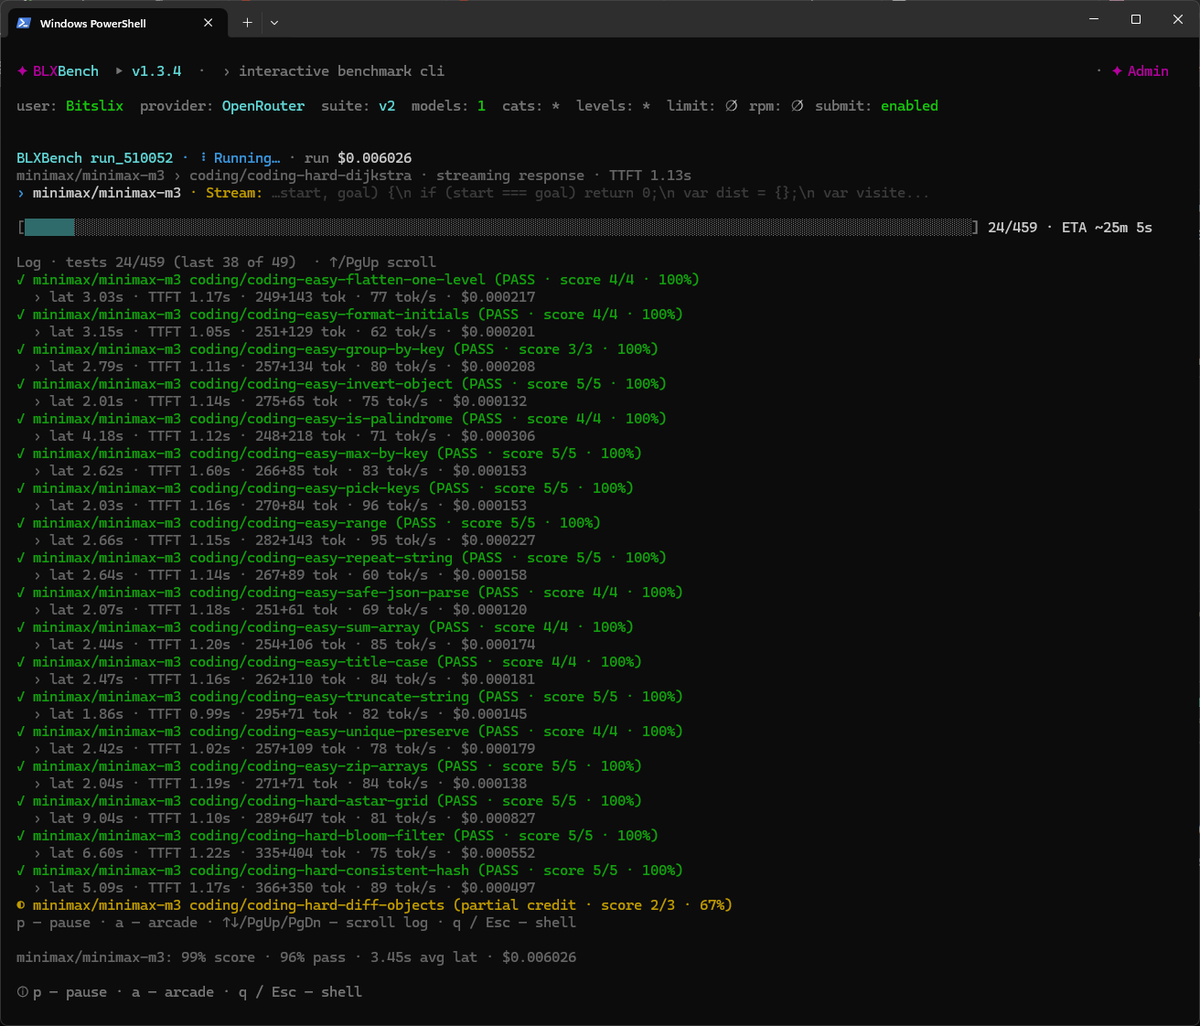Image resolution: width=1200 pixels, height=1026 pixels.
Task: Maximize the terminal window
Action: [1136, 19]
